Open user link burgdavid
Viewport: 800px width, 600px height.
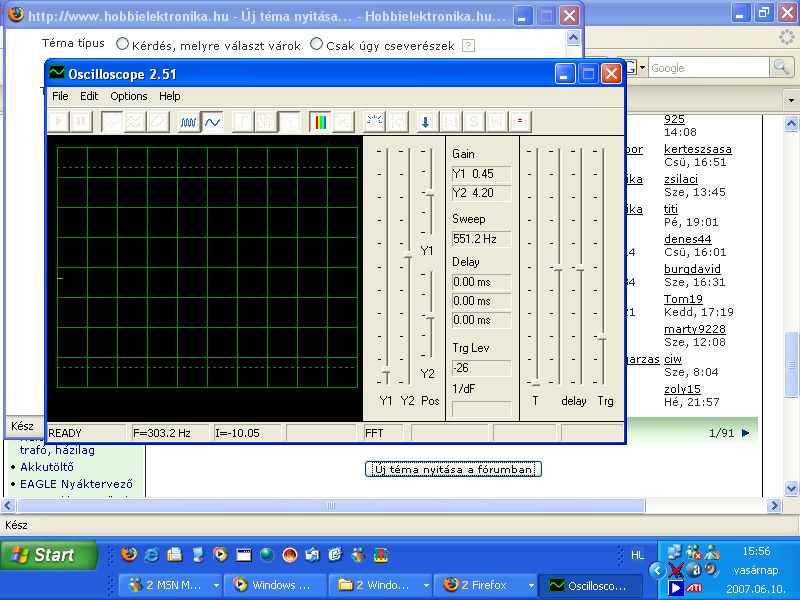tap(692, 269)
